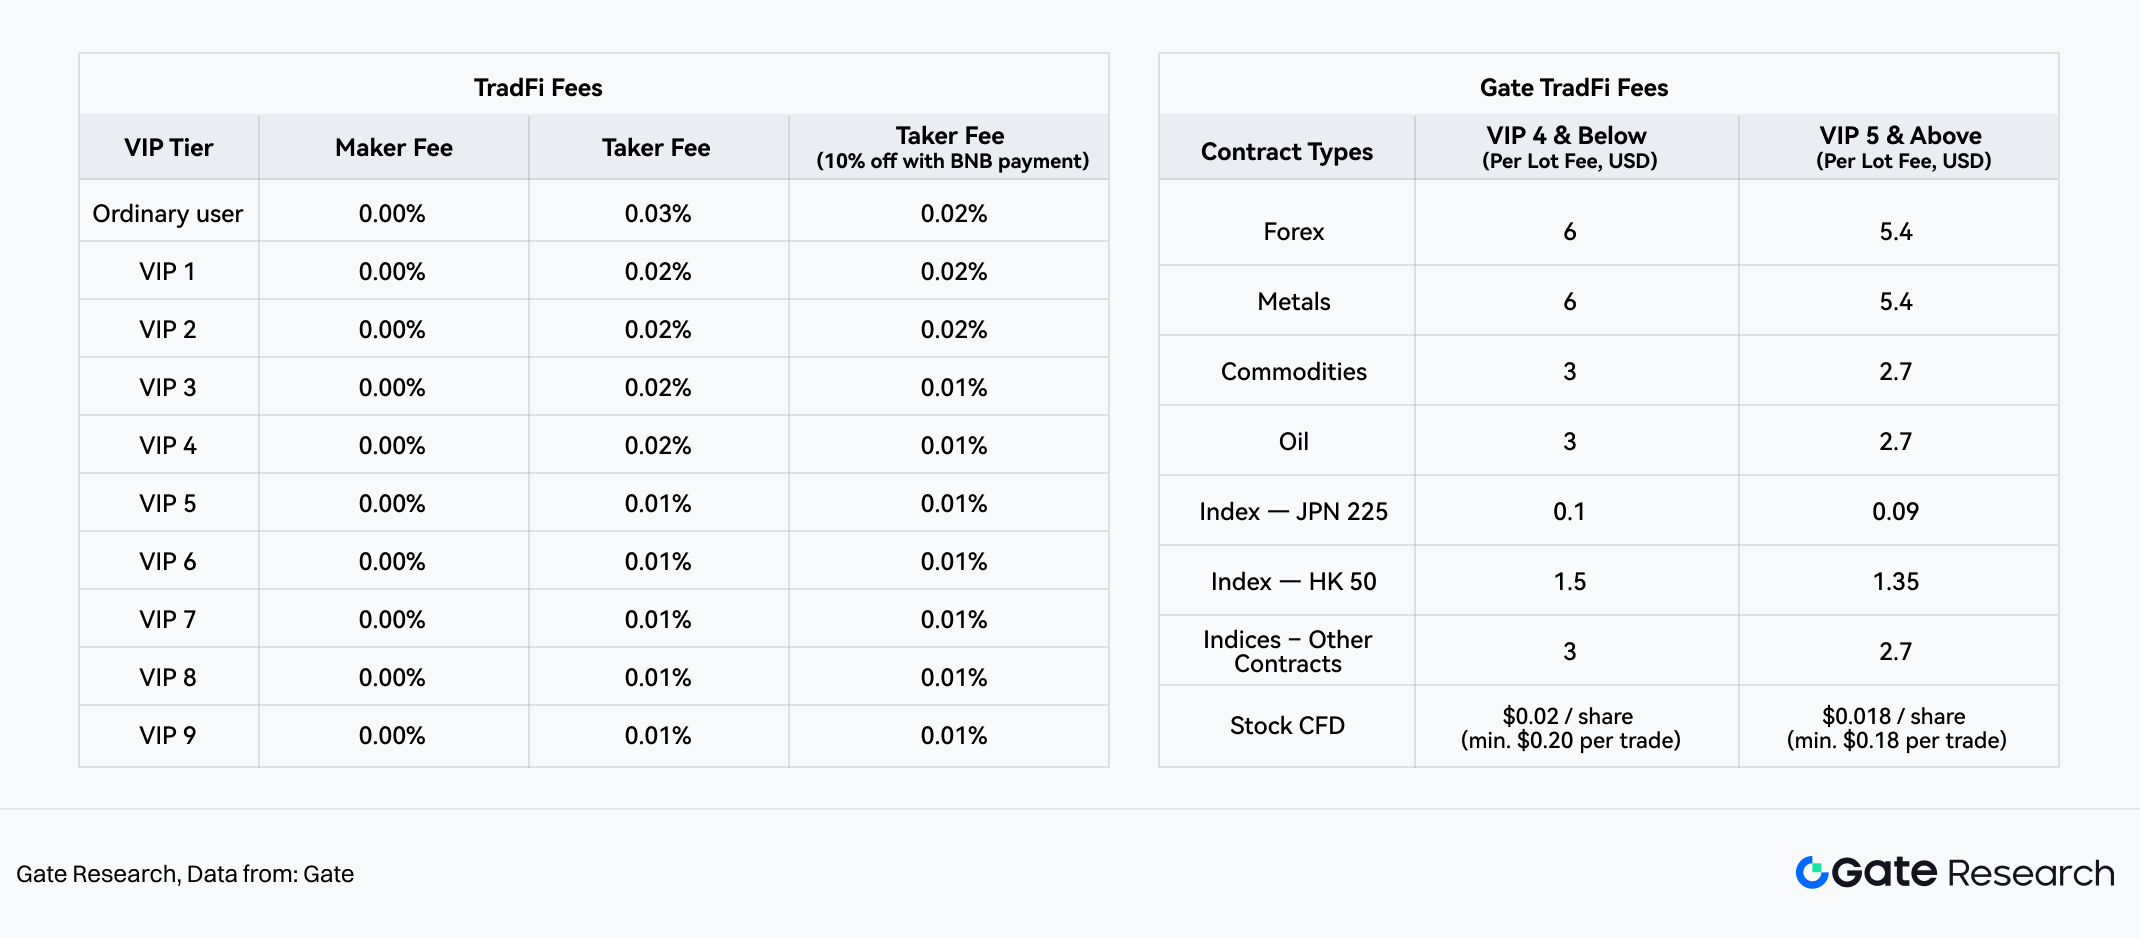
Task: Click the Gate Research wordmark text
Action: [x=1973, y=873]
